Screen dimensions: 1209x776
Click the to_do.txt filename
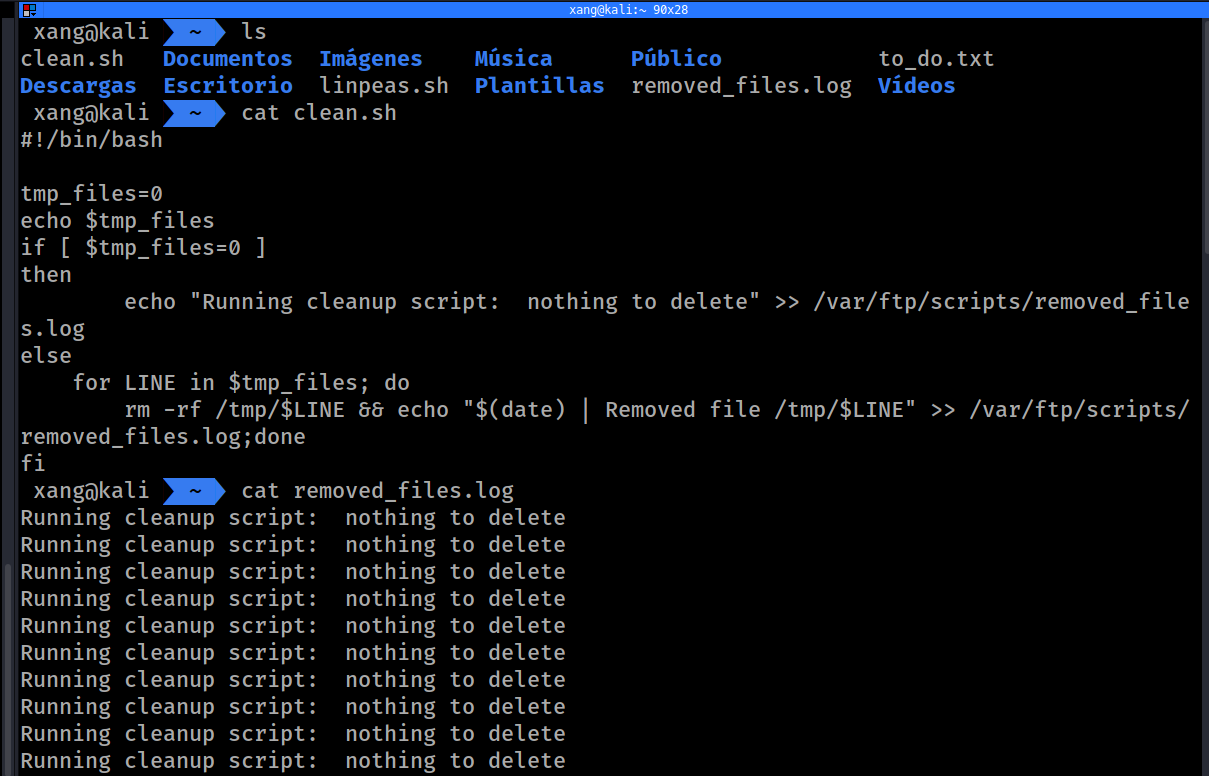pyautogui.click(x=936, y=59)
